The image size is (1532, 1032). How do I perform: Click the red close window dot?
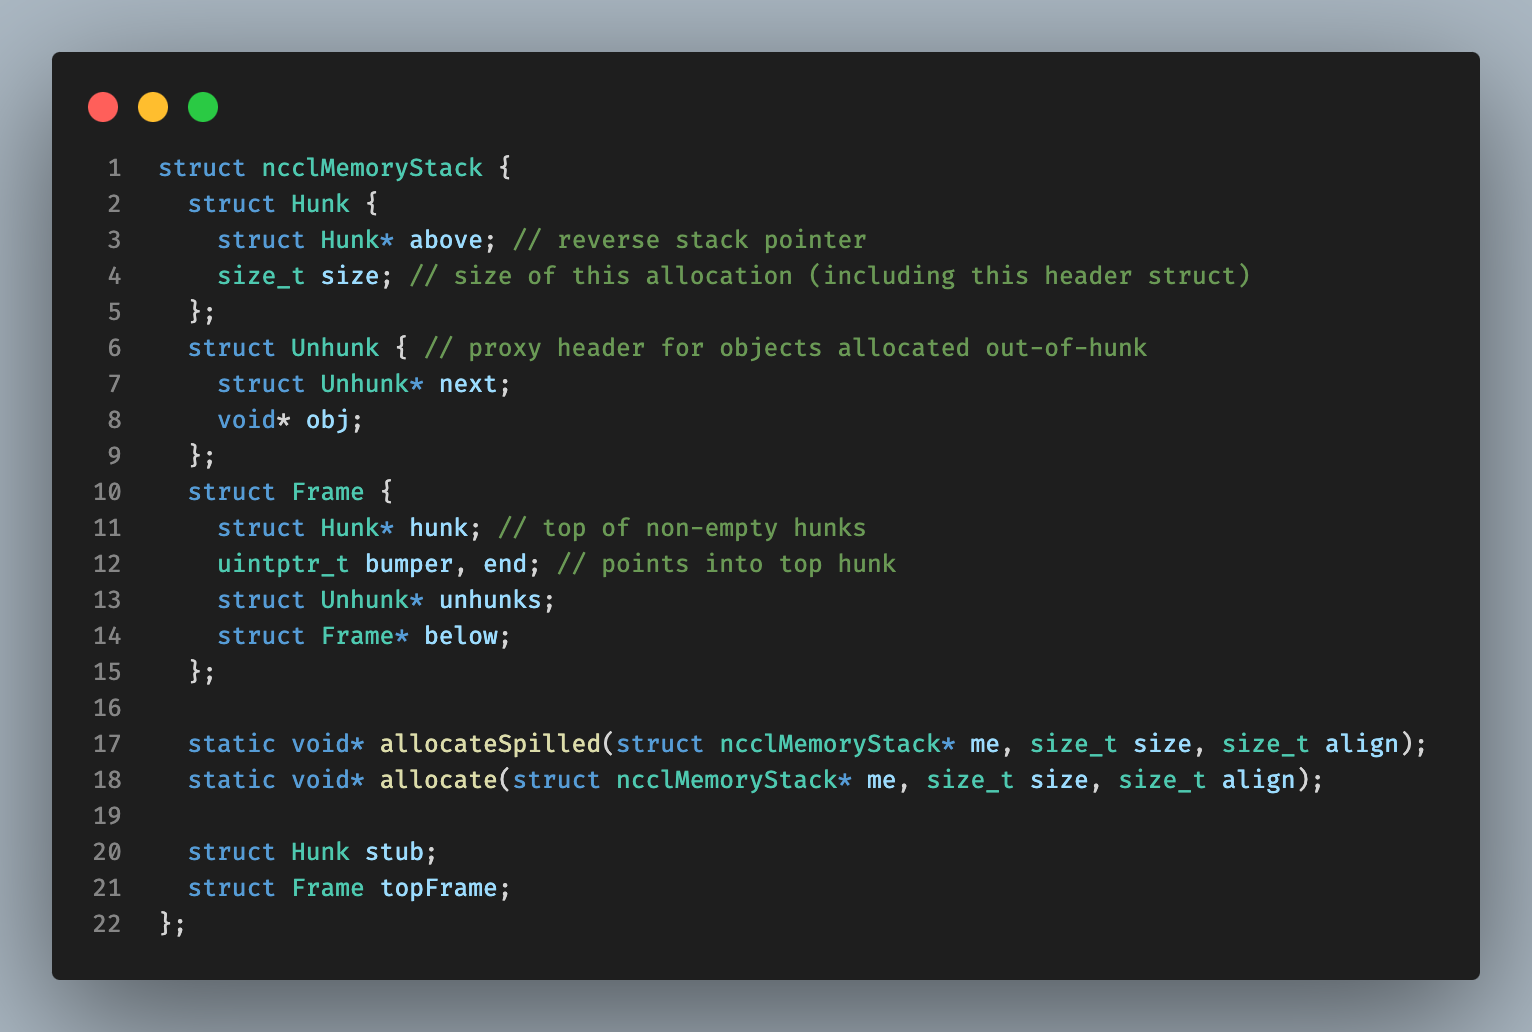103,107
